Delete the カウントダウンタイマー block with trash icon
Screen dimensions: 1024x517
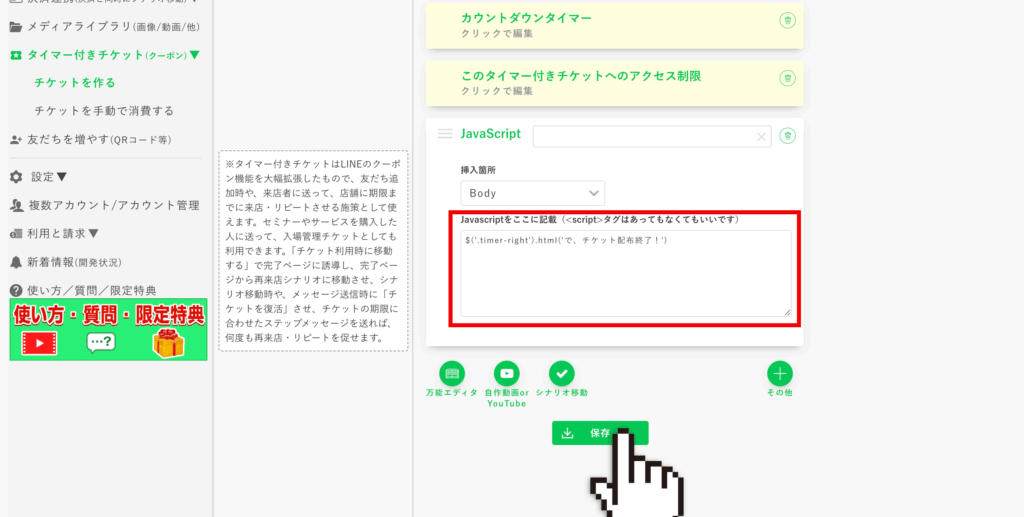[788, 20]
